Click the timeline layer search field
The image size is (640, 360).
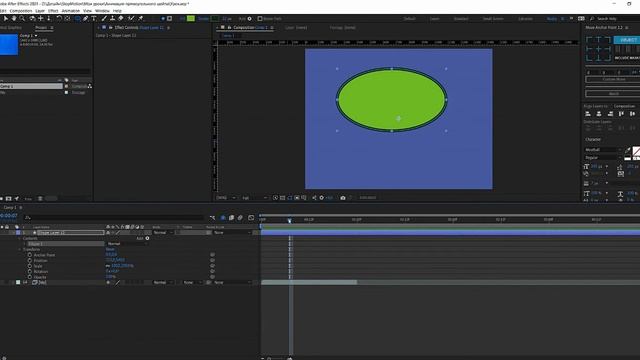click(x=114, y=218)
